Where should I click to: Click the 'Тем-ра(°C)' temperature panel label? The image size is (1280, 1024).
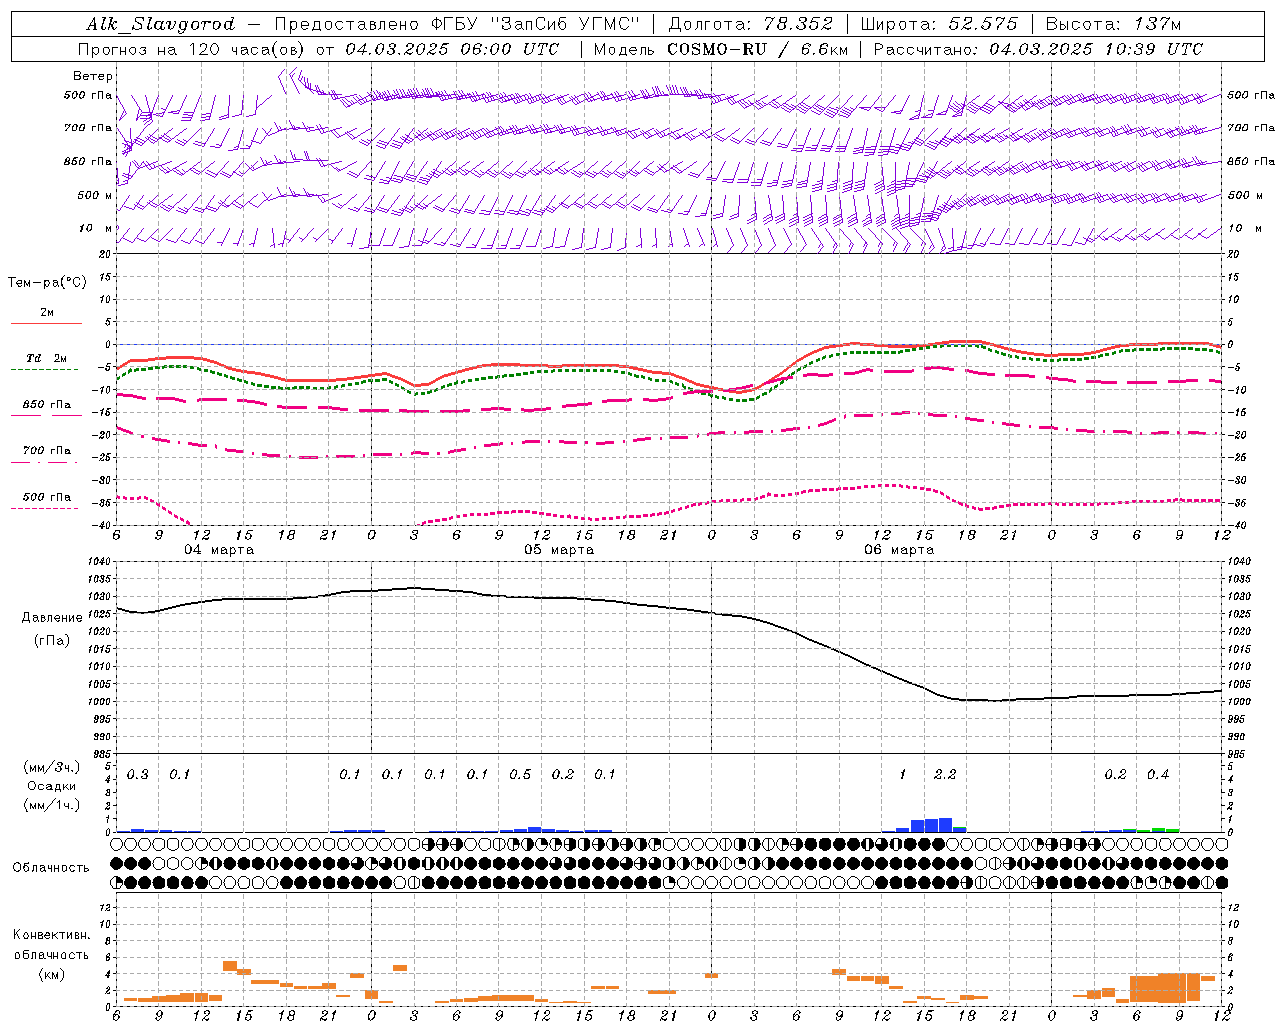pyautogui.click(x=47, y=282)
